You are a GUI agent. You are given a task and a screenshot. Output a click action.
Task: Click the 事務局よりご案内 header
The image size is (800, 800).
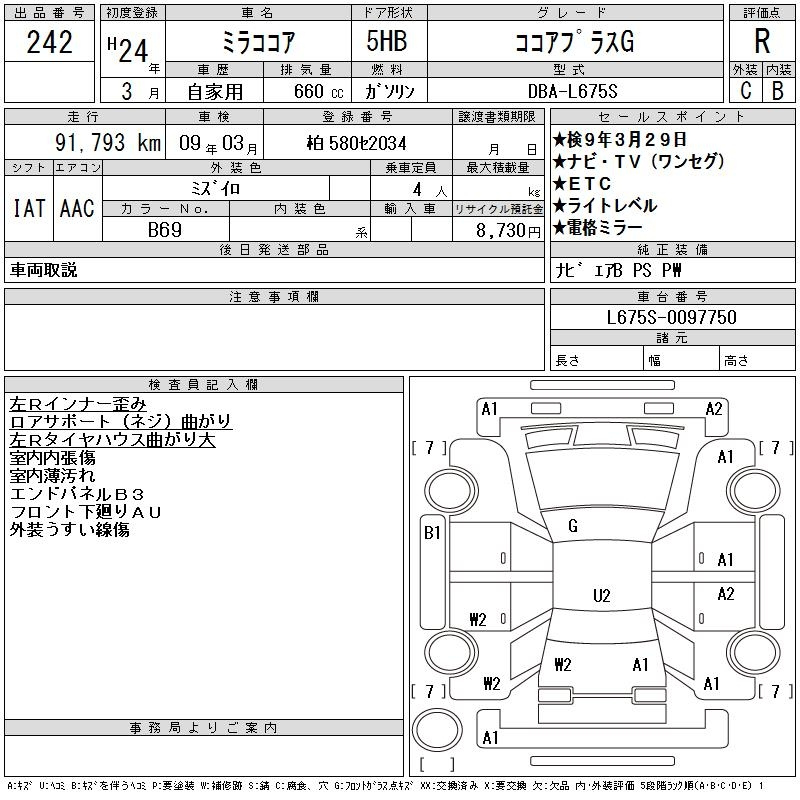click(204, 728)
